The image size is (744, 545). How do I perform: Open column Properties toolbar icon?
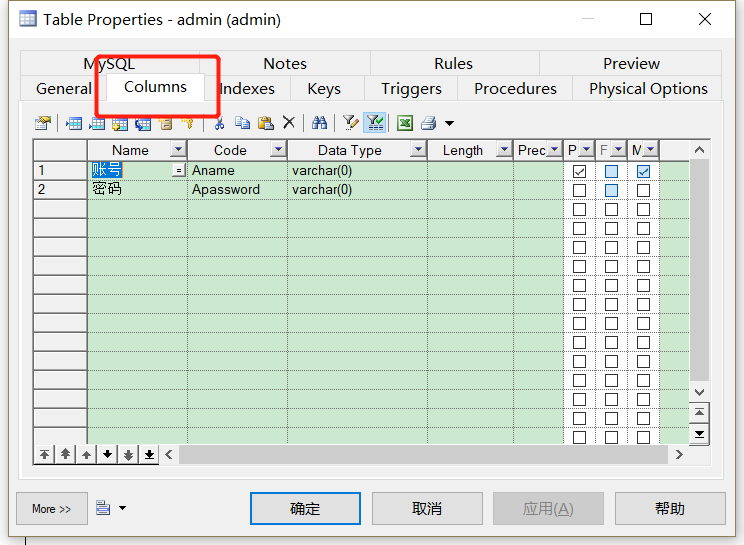pyautogui.click(x=43, y=123)
